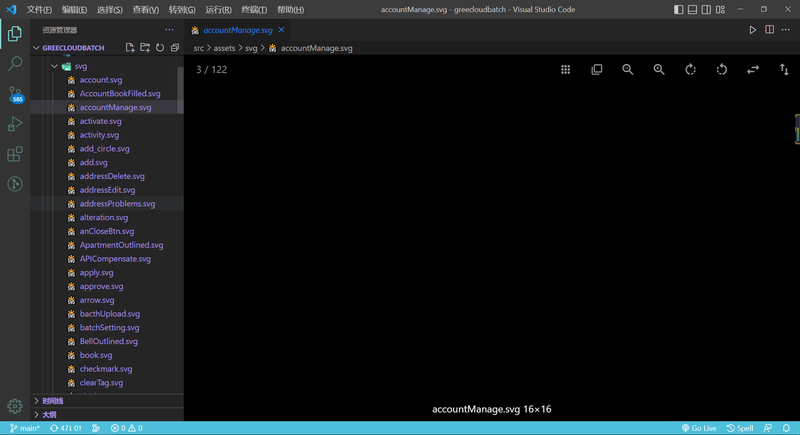Expand the 时间线 timeline section
800x435 pixels.
pos(36,401)
